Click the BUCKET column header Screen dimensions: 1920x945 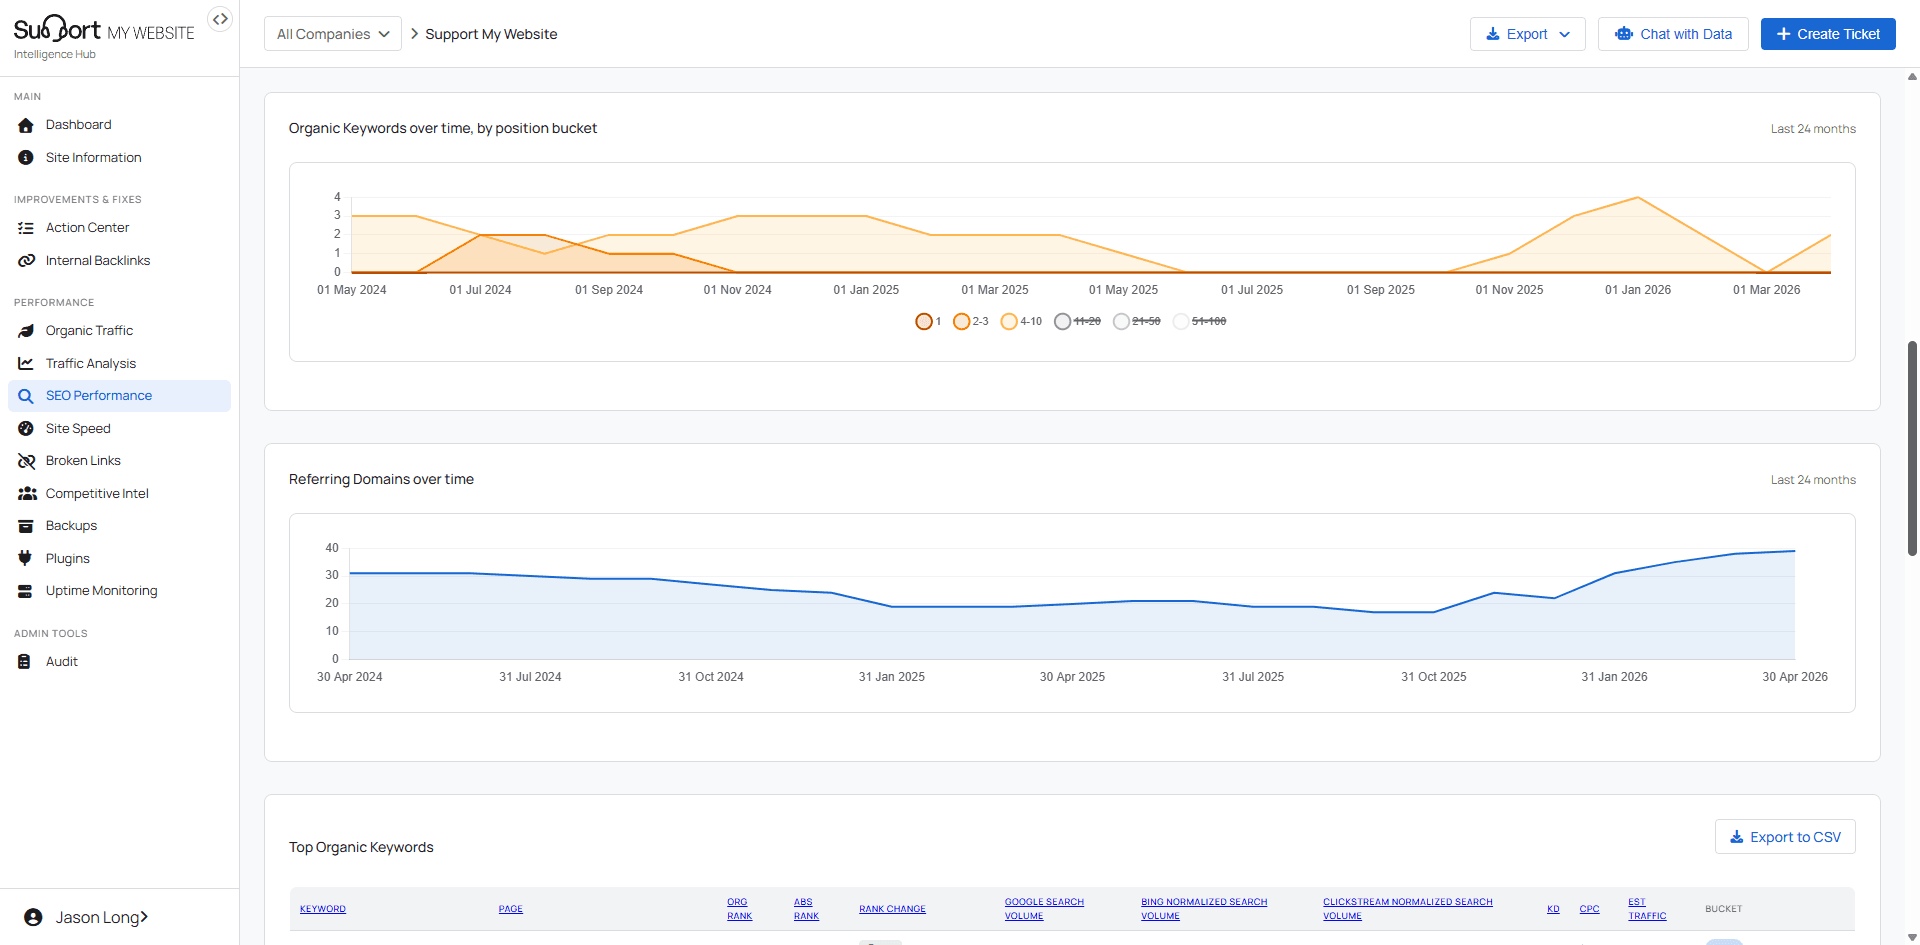1723,909
